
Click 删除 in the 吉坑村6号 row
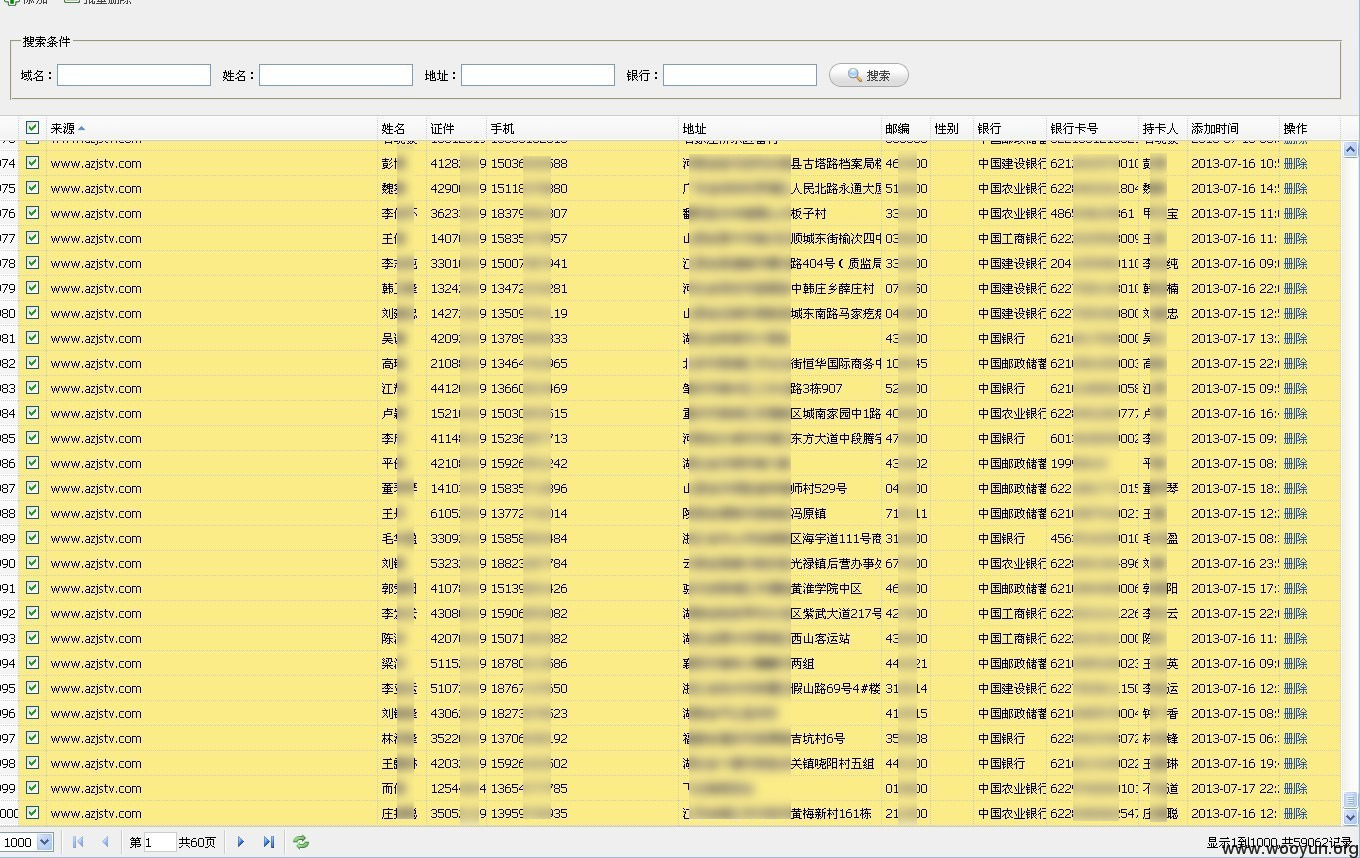click(1295, 739)
